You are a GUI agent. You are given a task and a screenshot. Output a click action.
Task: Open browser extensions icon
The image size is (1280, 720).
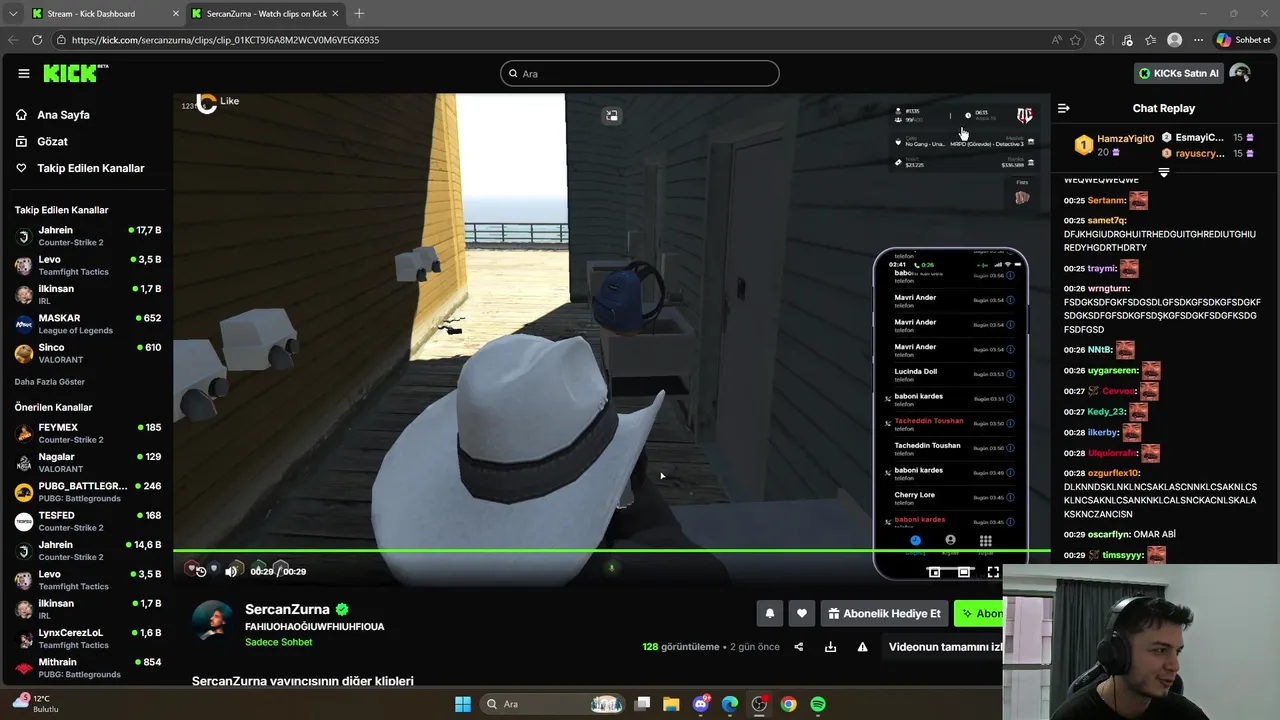1100,40
